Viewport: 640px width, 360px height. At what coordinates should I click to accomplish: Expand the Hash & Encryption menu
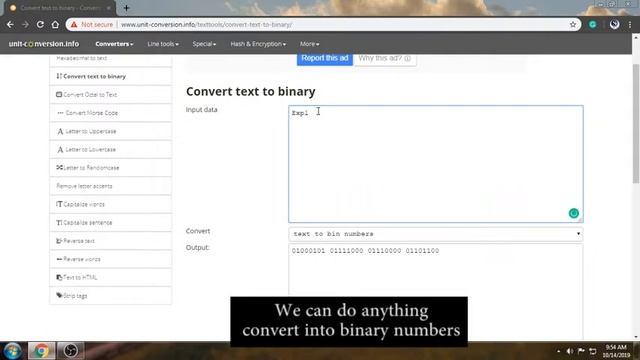pyautogui.click(x=258, y=44)
